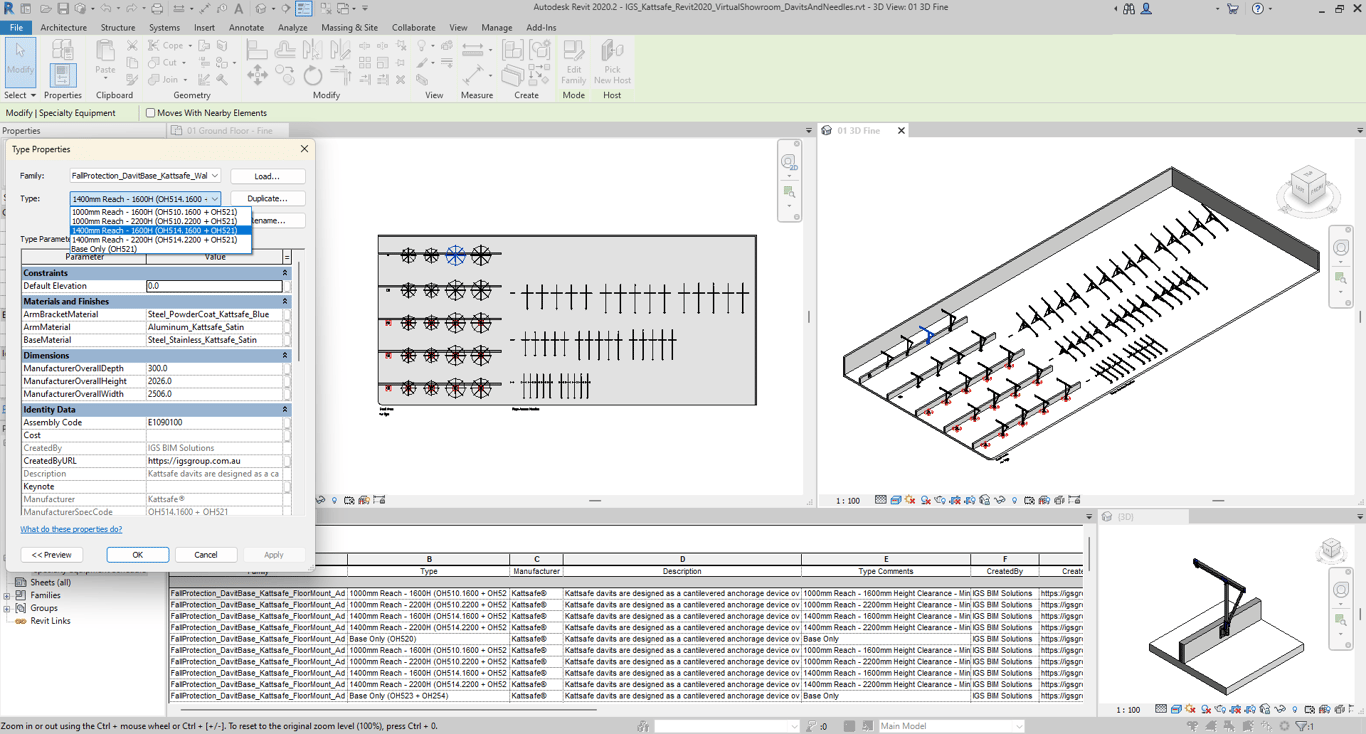Collapse the Materials and Finishes section

pyautogui.click(x=285, y=301)
